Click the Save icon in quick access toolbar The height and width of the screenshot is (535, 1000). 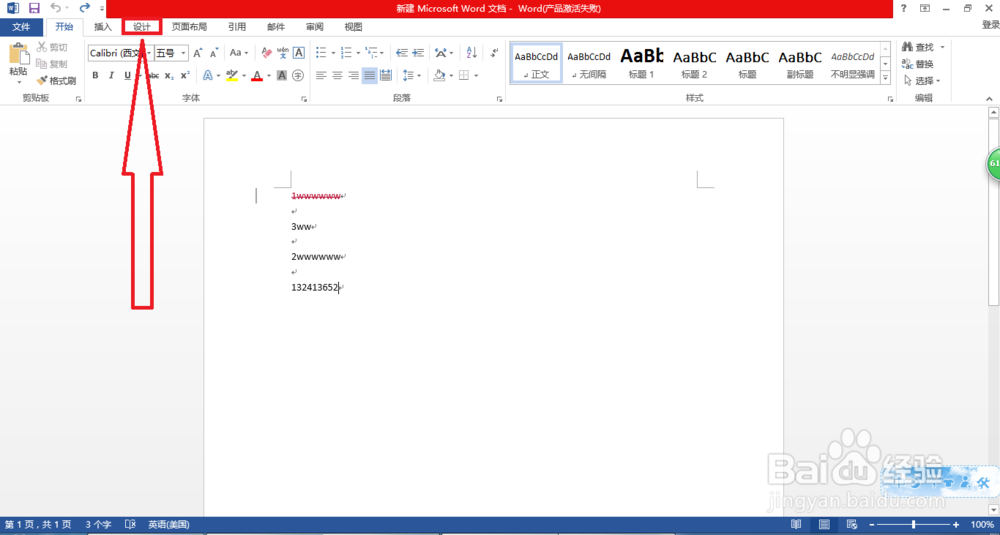tap(34, 8)
